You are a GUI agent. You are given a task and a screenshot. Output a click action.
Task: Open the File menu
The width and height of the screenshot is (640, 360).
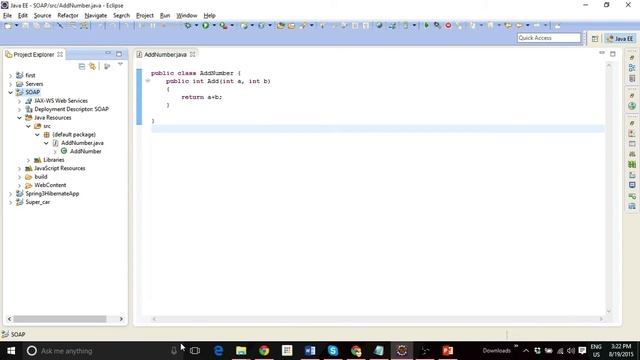7,16
